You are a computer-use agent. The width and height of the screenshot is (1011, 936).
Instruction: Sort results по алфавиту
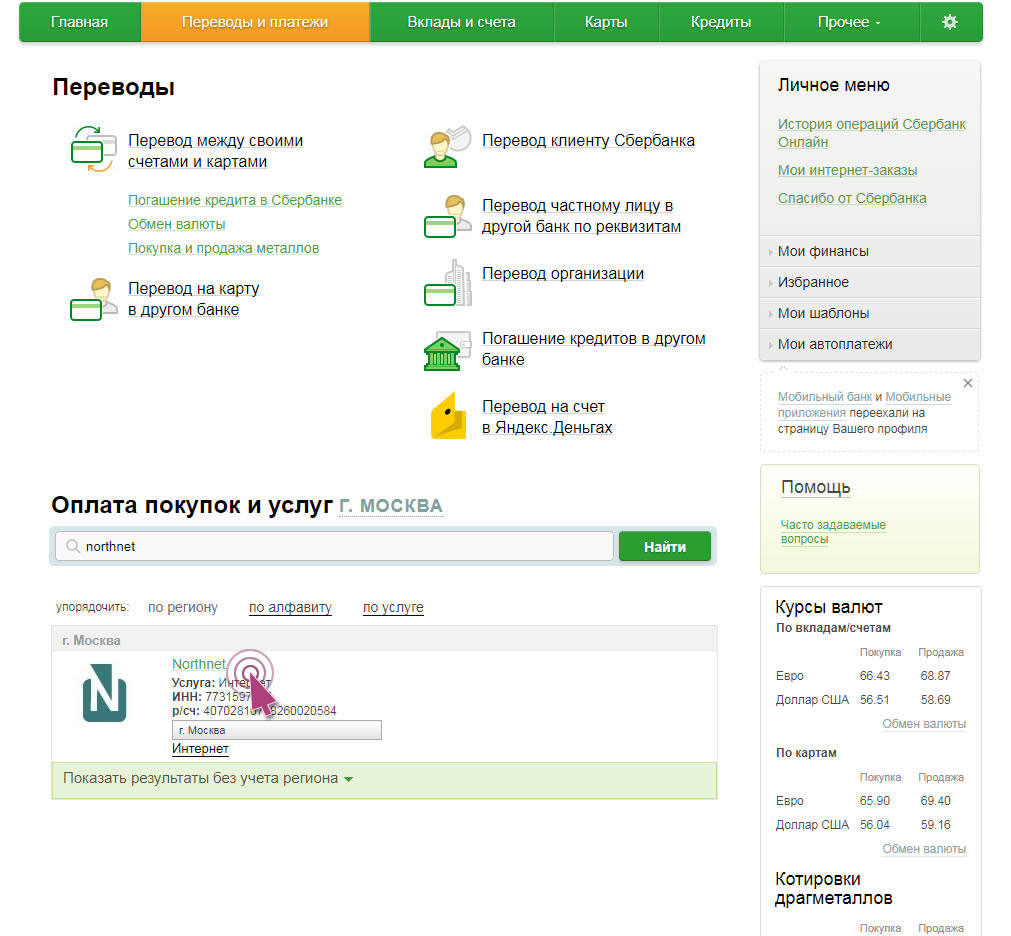click(x=290, y=607)
